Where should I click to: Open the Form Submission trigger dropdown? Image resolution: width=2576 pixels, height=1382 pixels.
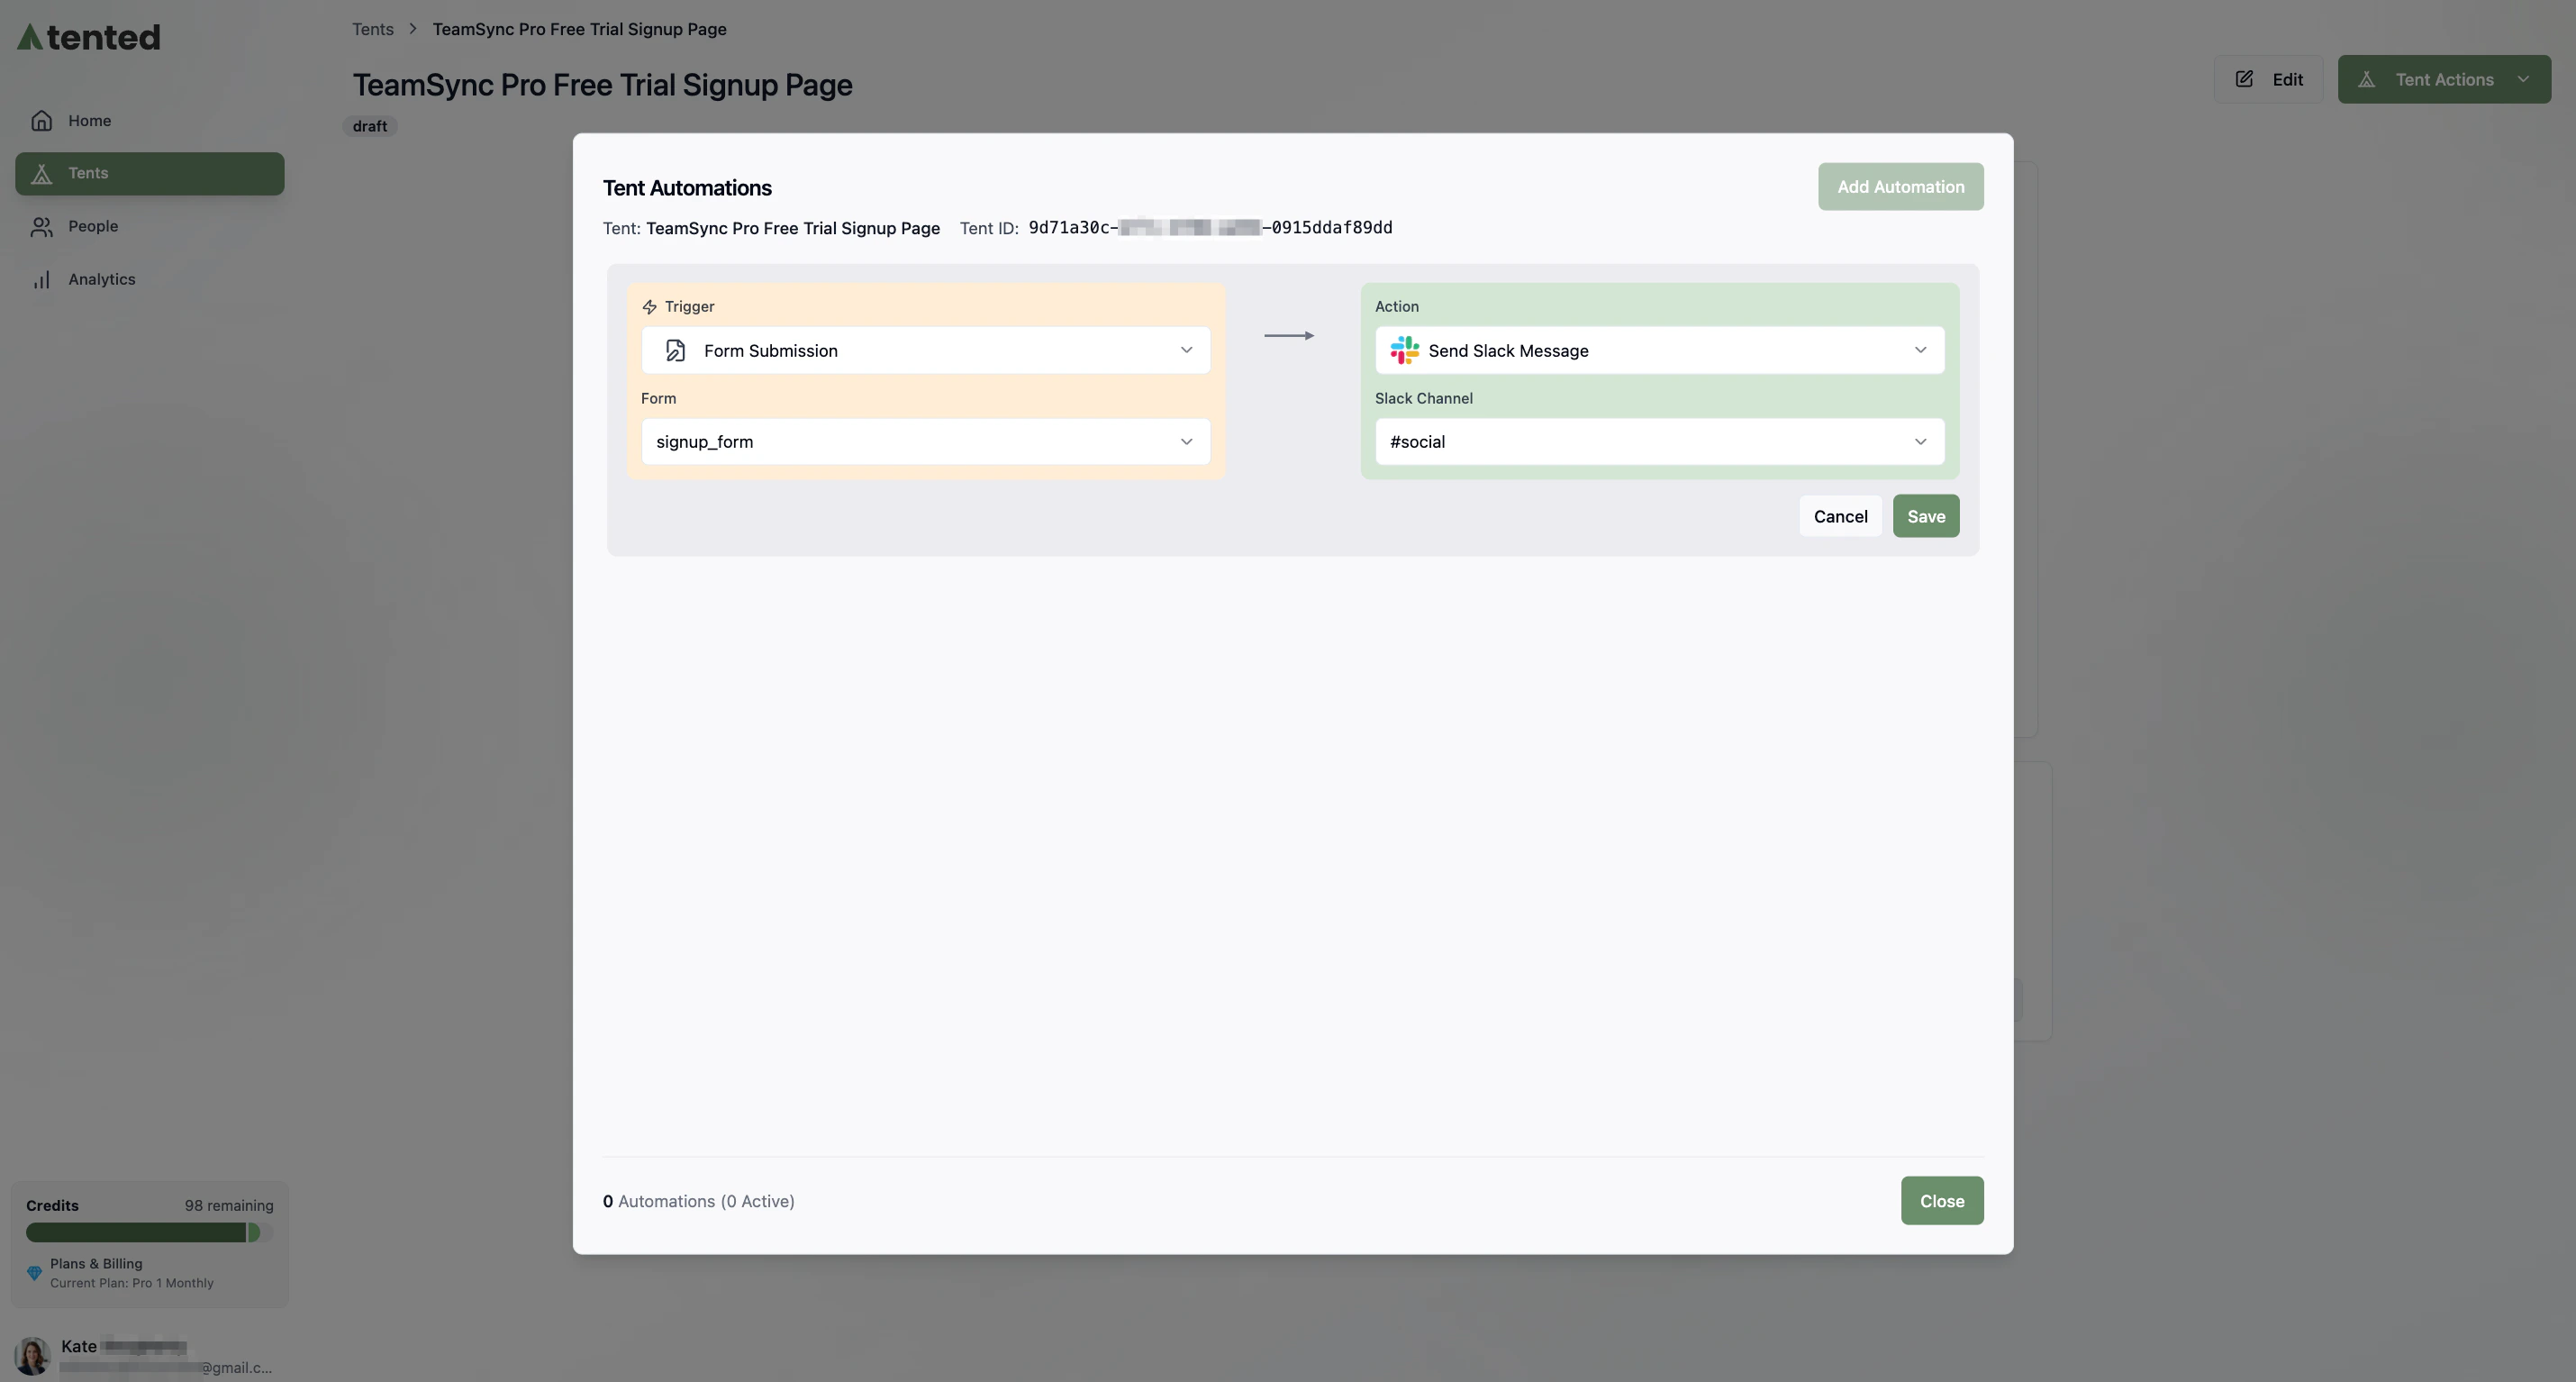pyautogui.click(x=1186, y=350)
